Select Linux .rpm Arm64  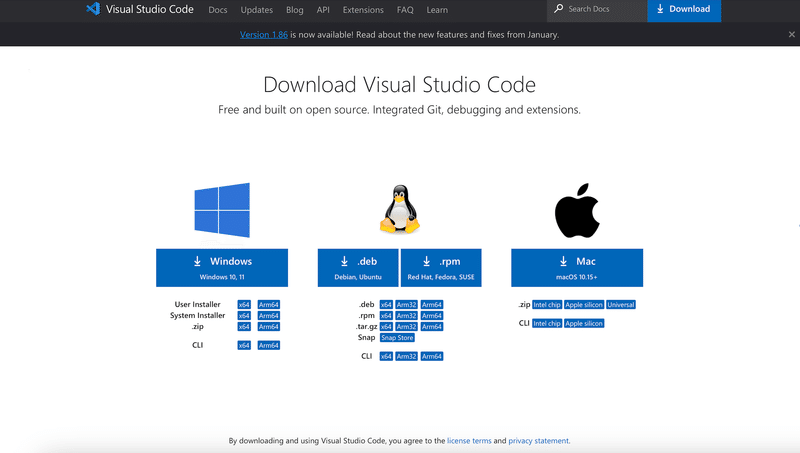(432, 316)
